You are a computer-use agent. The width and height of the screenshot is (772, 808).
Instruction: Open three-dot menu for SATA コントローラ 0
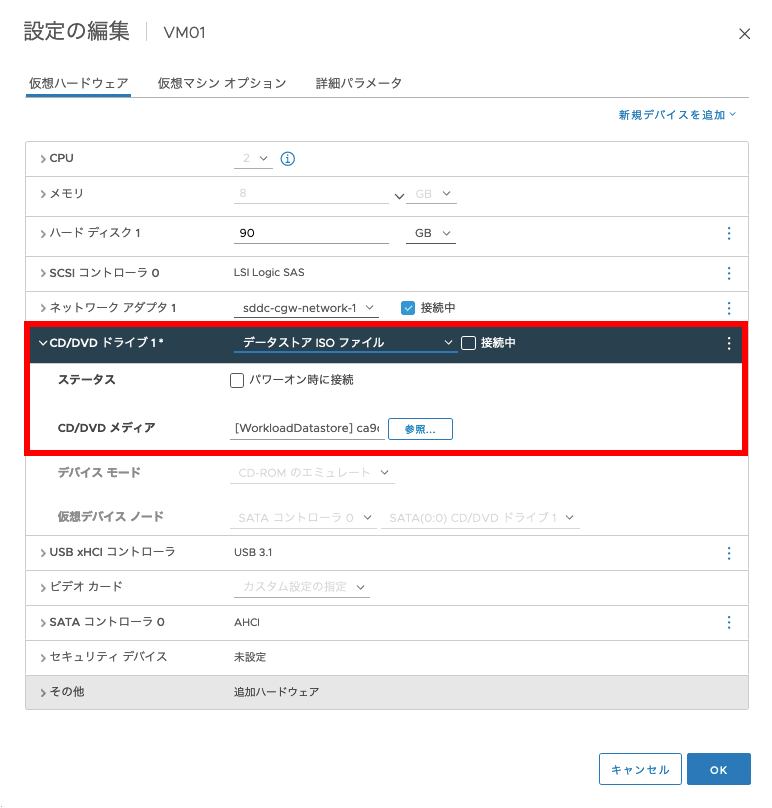click(x=729, y=622)
